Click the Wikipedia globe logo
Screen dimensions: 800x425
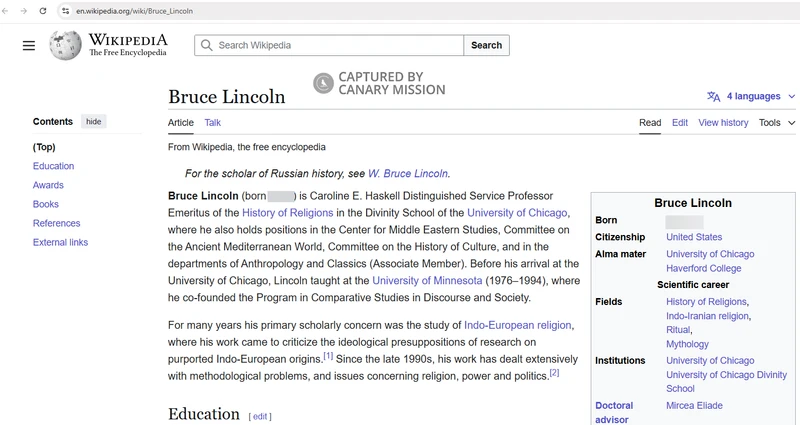tap(65, 45)
